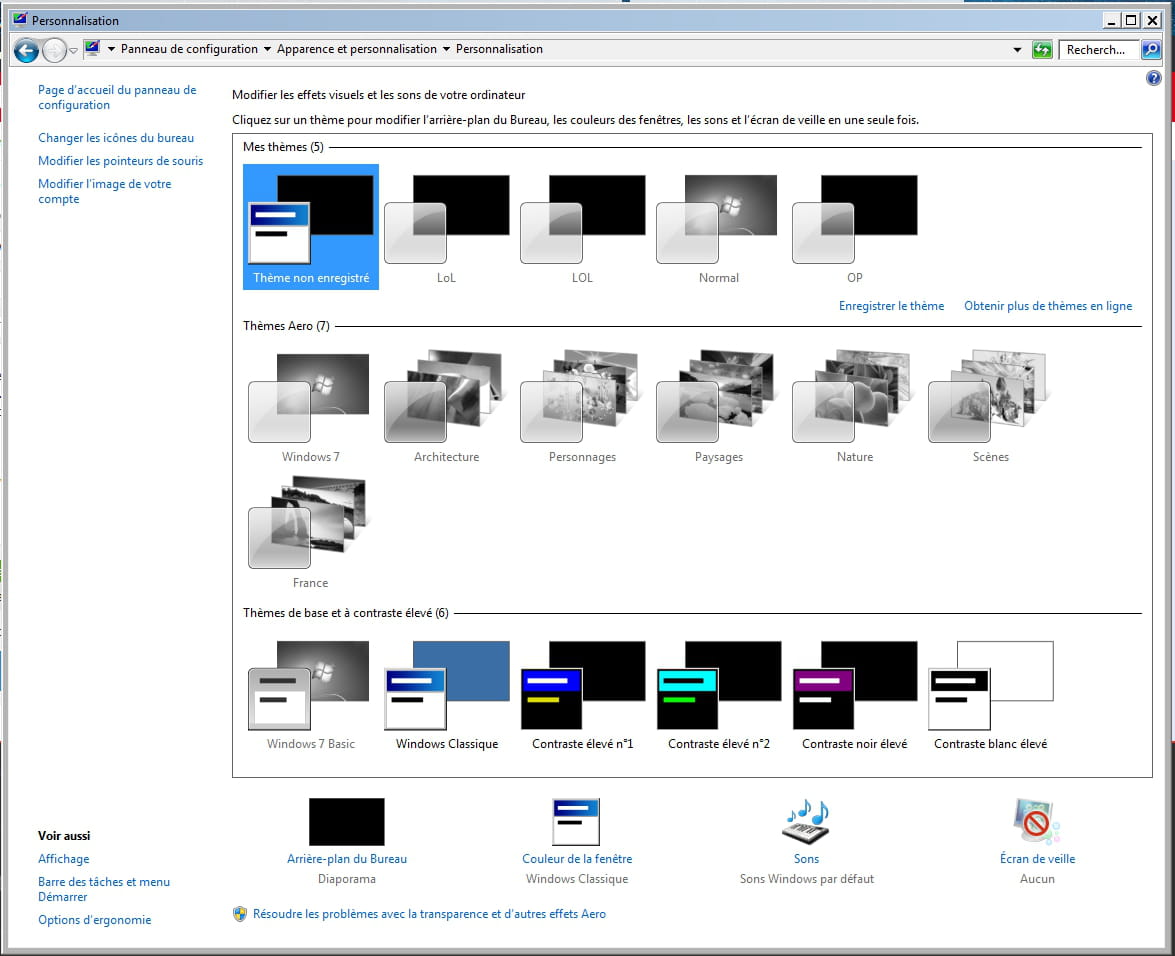Image resolution: width=1175 pixels, height=956 pixels.
Task: Expand arrow after Panneau de configuration
Action: coord(267,49)
